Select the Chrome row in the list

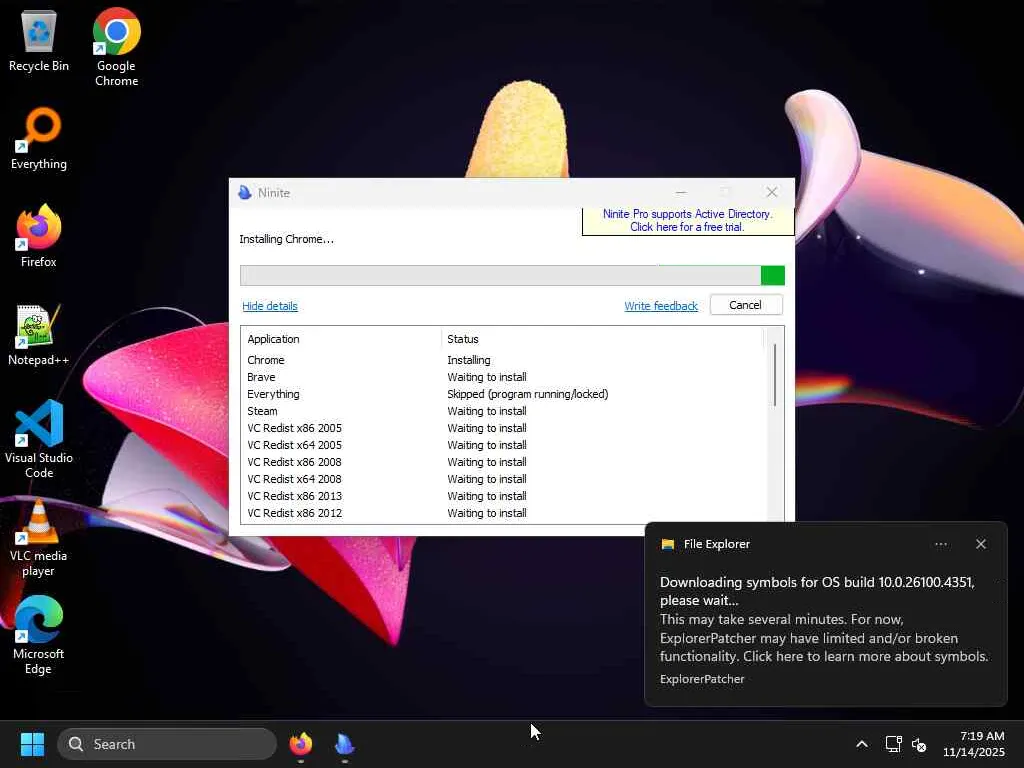pos(503,360)
